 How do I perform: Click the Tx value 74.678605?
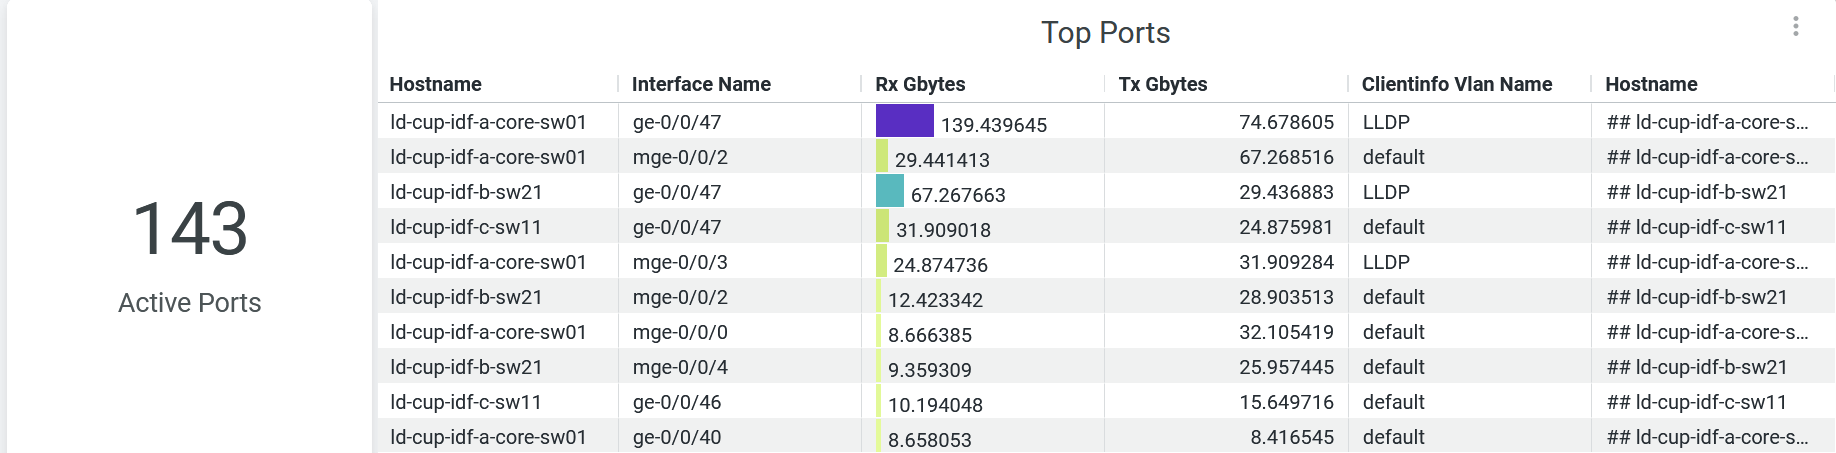1286,122
